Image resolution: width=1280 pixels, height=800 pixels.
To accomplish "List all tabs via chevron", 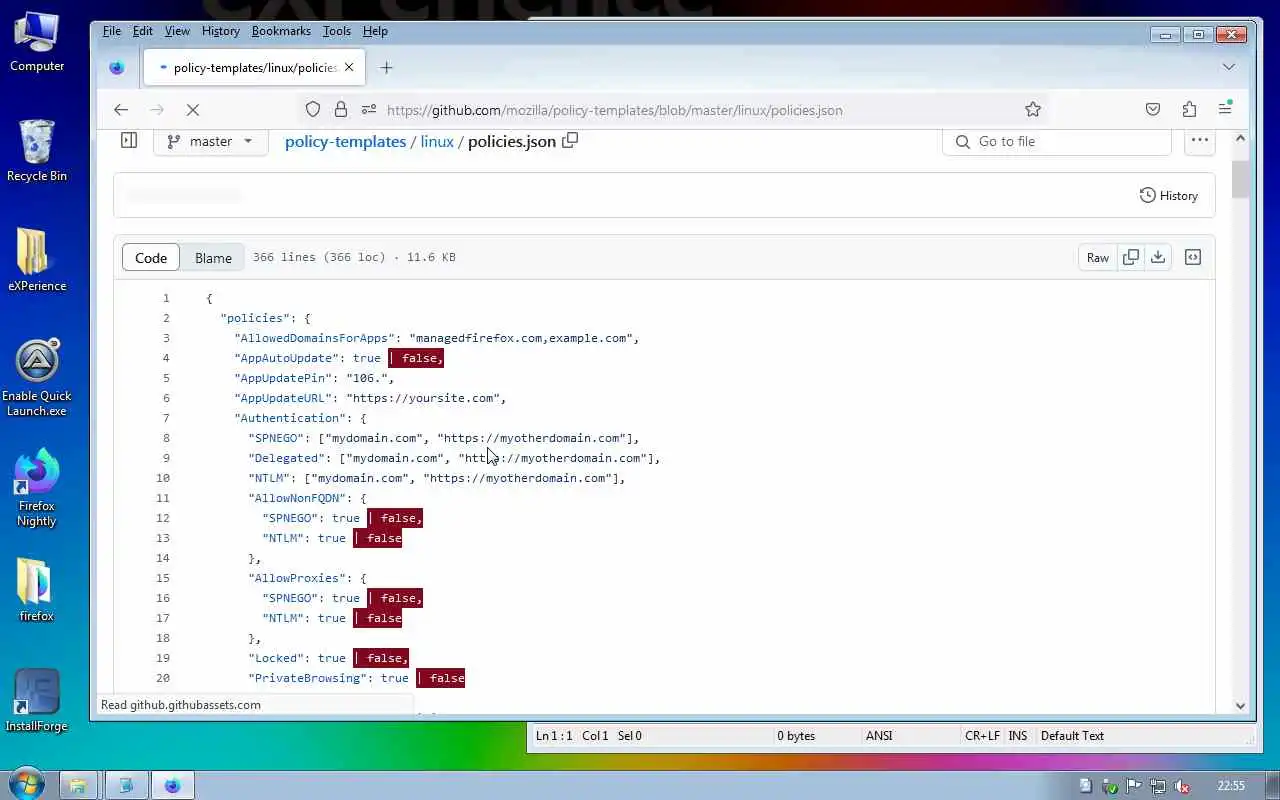I will pos(1229,67).
